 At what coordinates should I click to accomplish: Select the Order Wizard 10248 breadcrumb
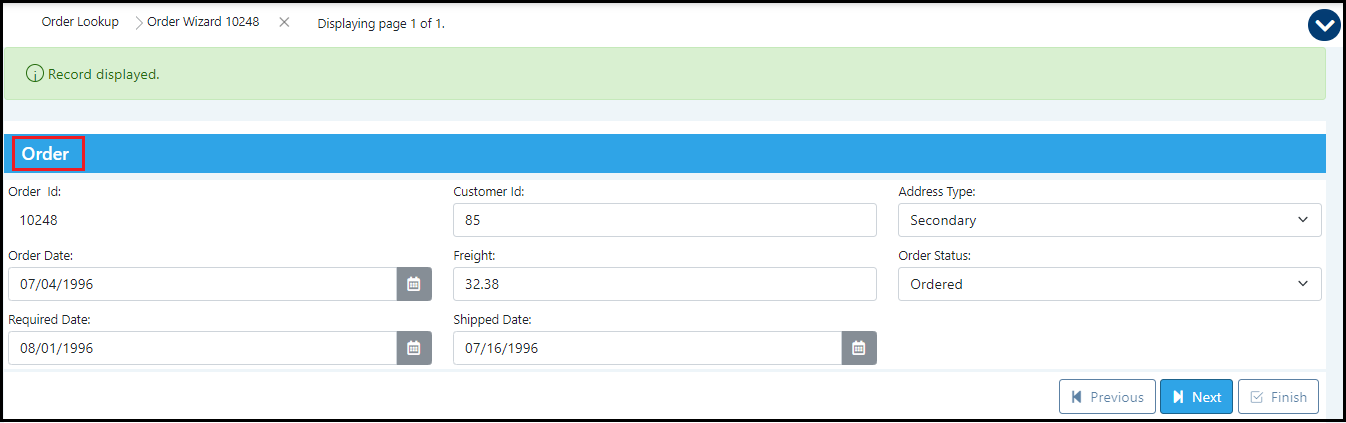tap(203, 22)
